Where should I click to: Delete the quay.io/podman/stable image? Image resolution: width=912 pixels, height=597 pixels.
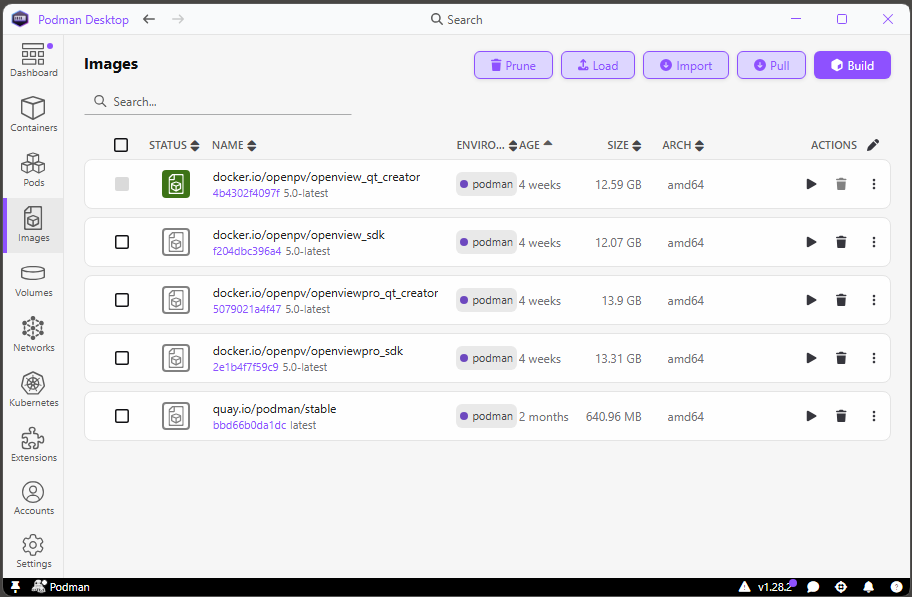pos(841,416)
